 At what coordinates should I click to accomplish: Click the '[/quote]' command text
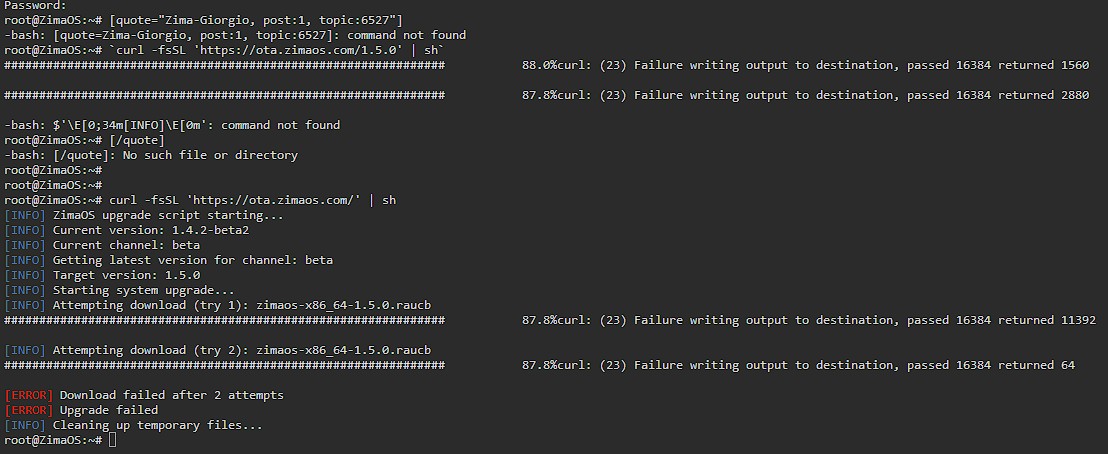click(x=136, y=140)
